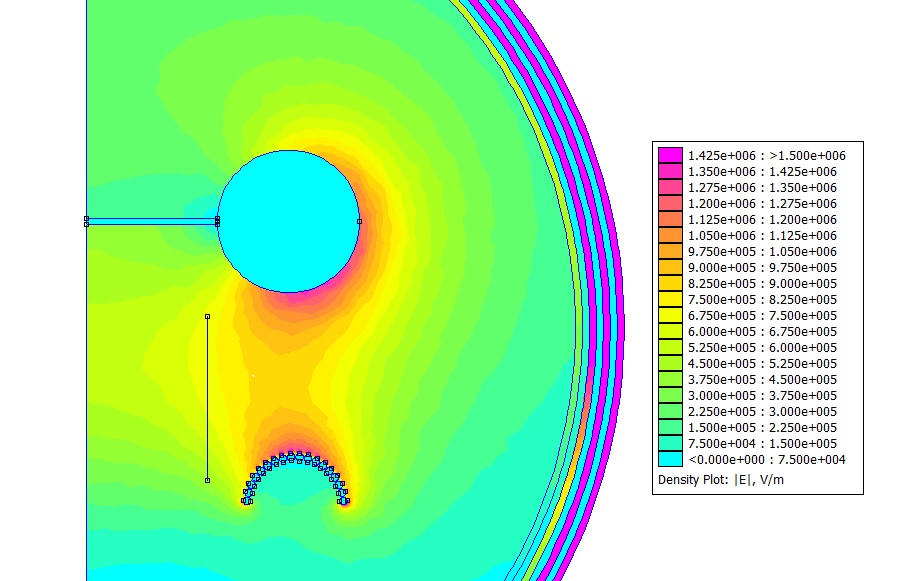Viewport: 903px width, 581px height.
Task: Pick the 1.050e+006 : 1.125e+006 orange swatch
Action: click(x=669, y=236)
